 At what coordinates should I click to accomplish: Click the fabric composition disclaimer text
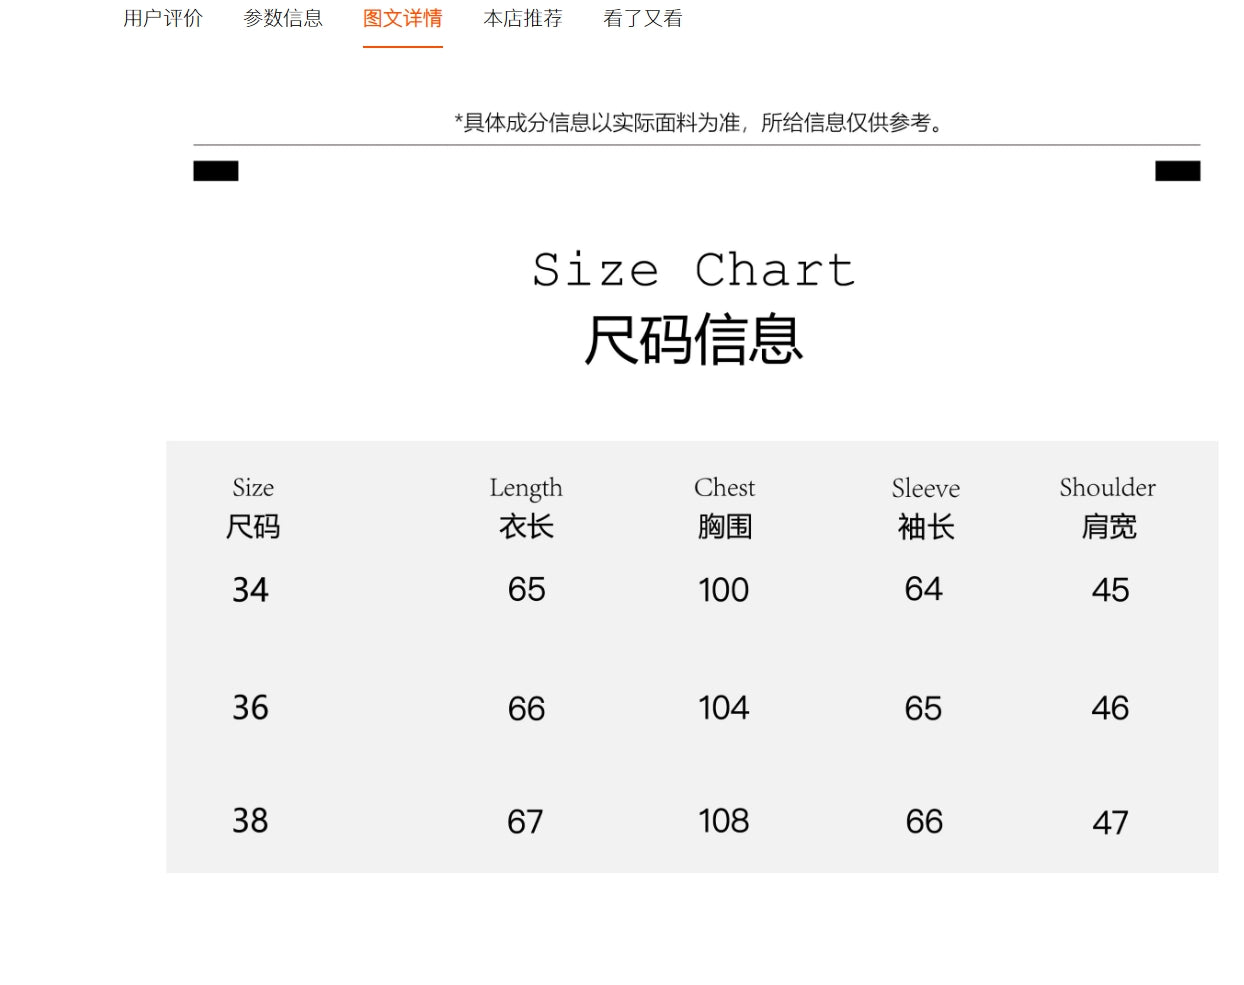[699, 123]
